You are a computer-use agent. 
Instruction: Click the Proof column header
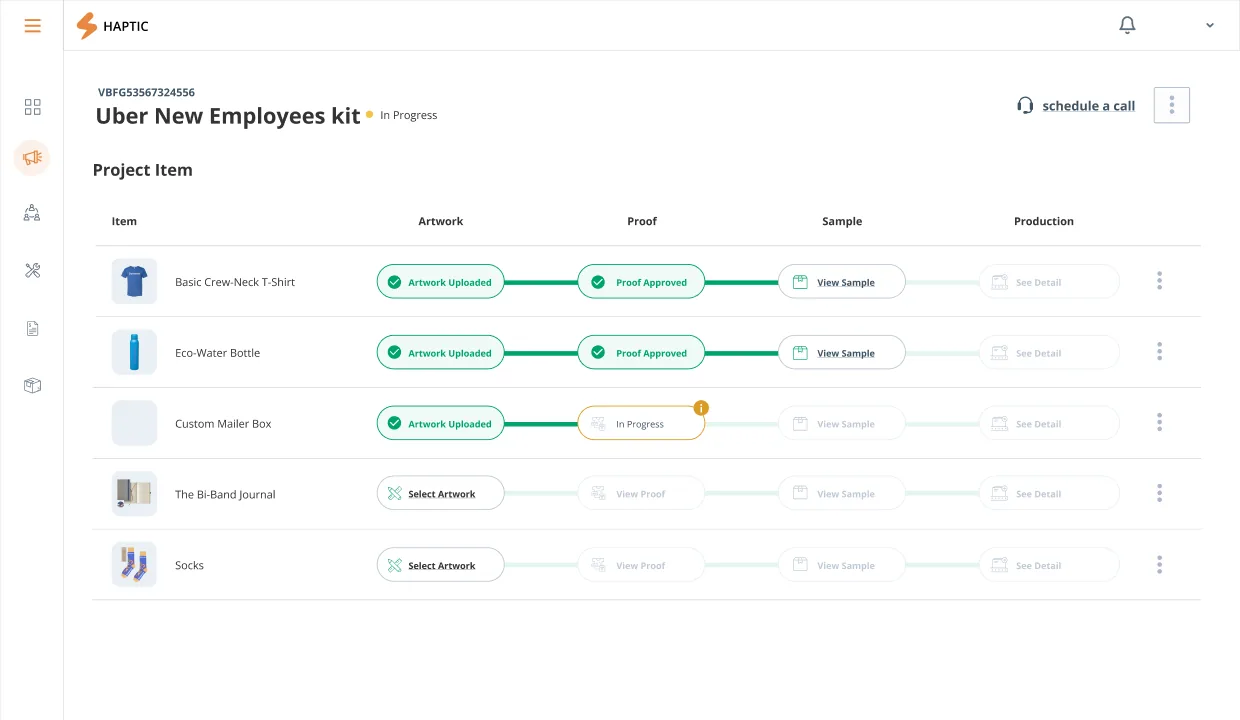pos(642,221)
